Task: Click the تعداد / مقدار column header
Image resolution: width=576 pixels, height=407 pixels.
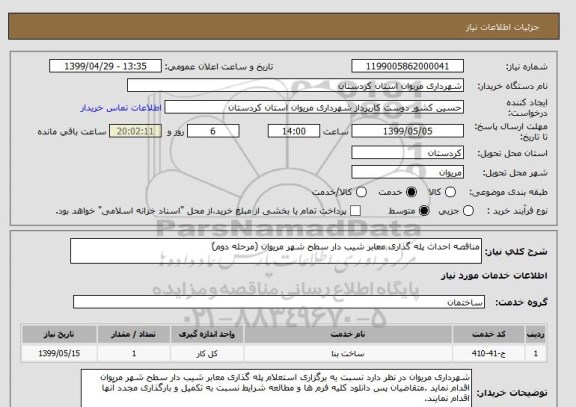Action: 134,334
